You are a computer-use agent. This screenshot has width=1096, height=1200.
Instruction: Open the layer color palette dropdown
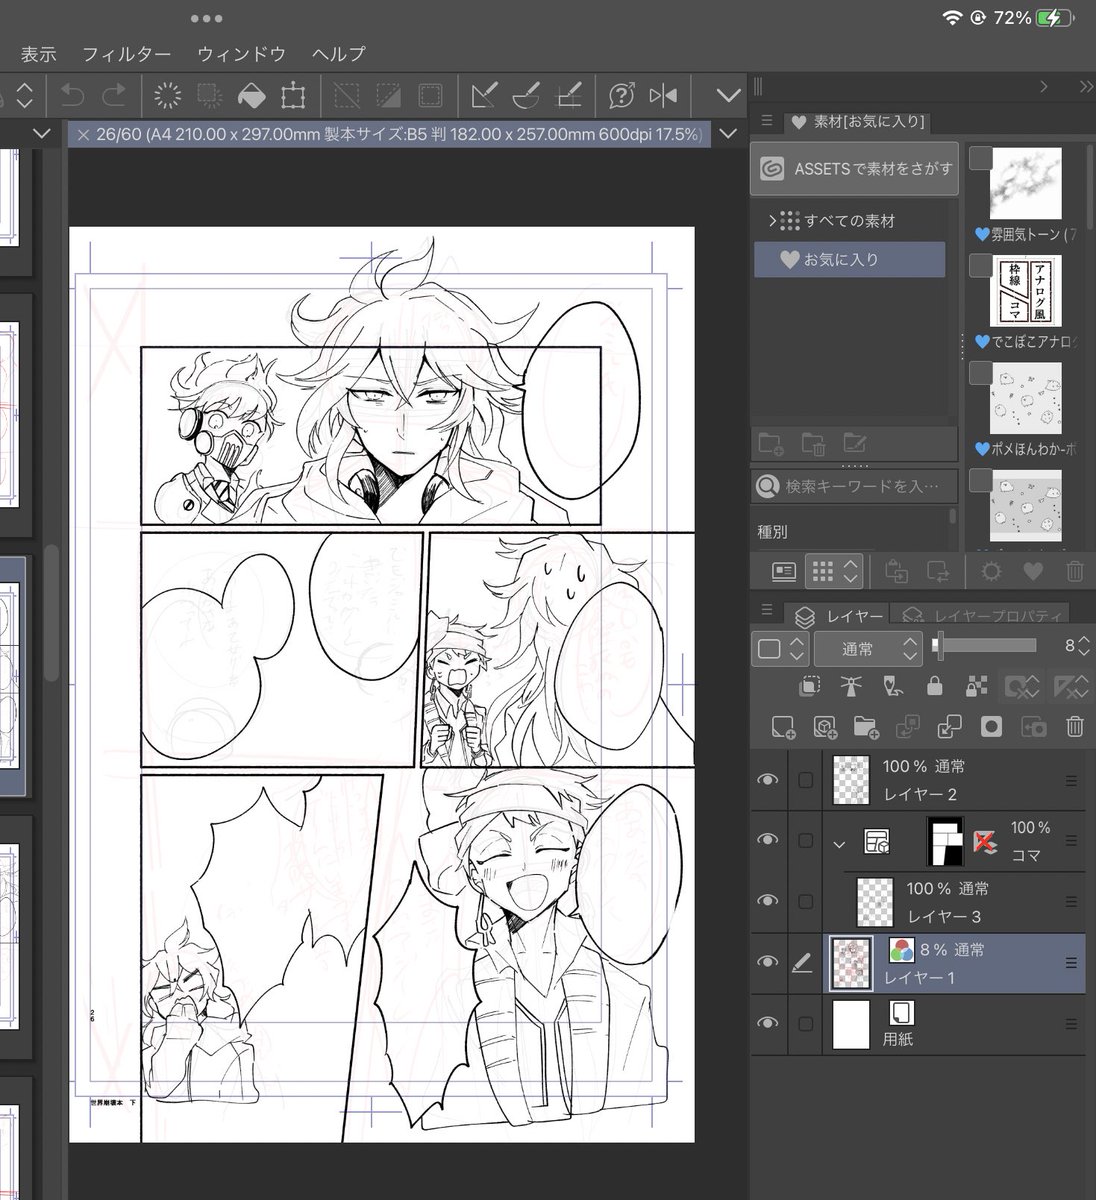click(781, 648)
